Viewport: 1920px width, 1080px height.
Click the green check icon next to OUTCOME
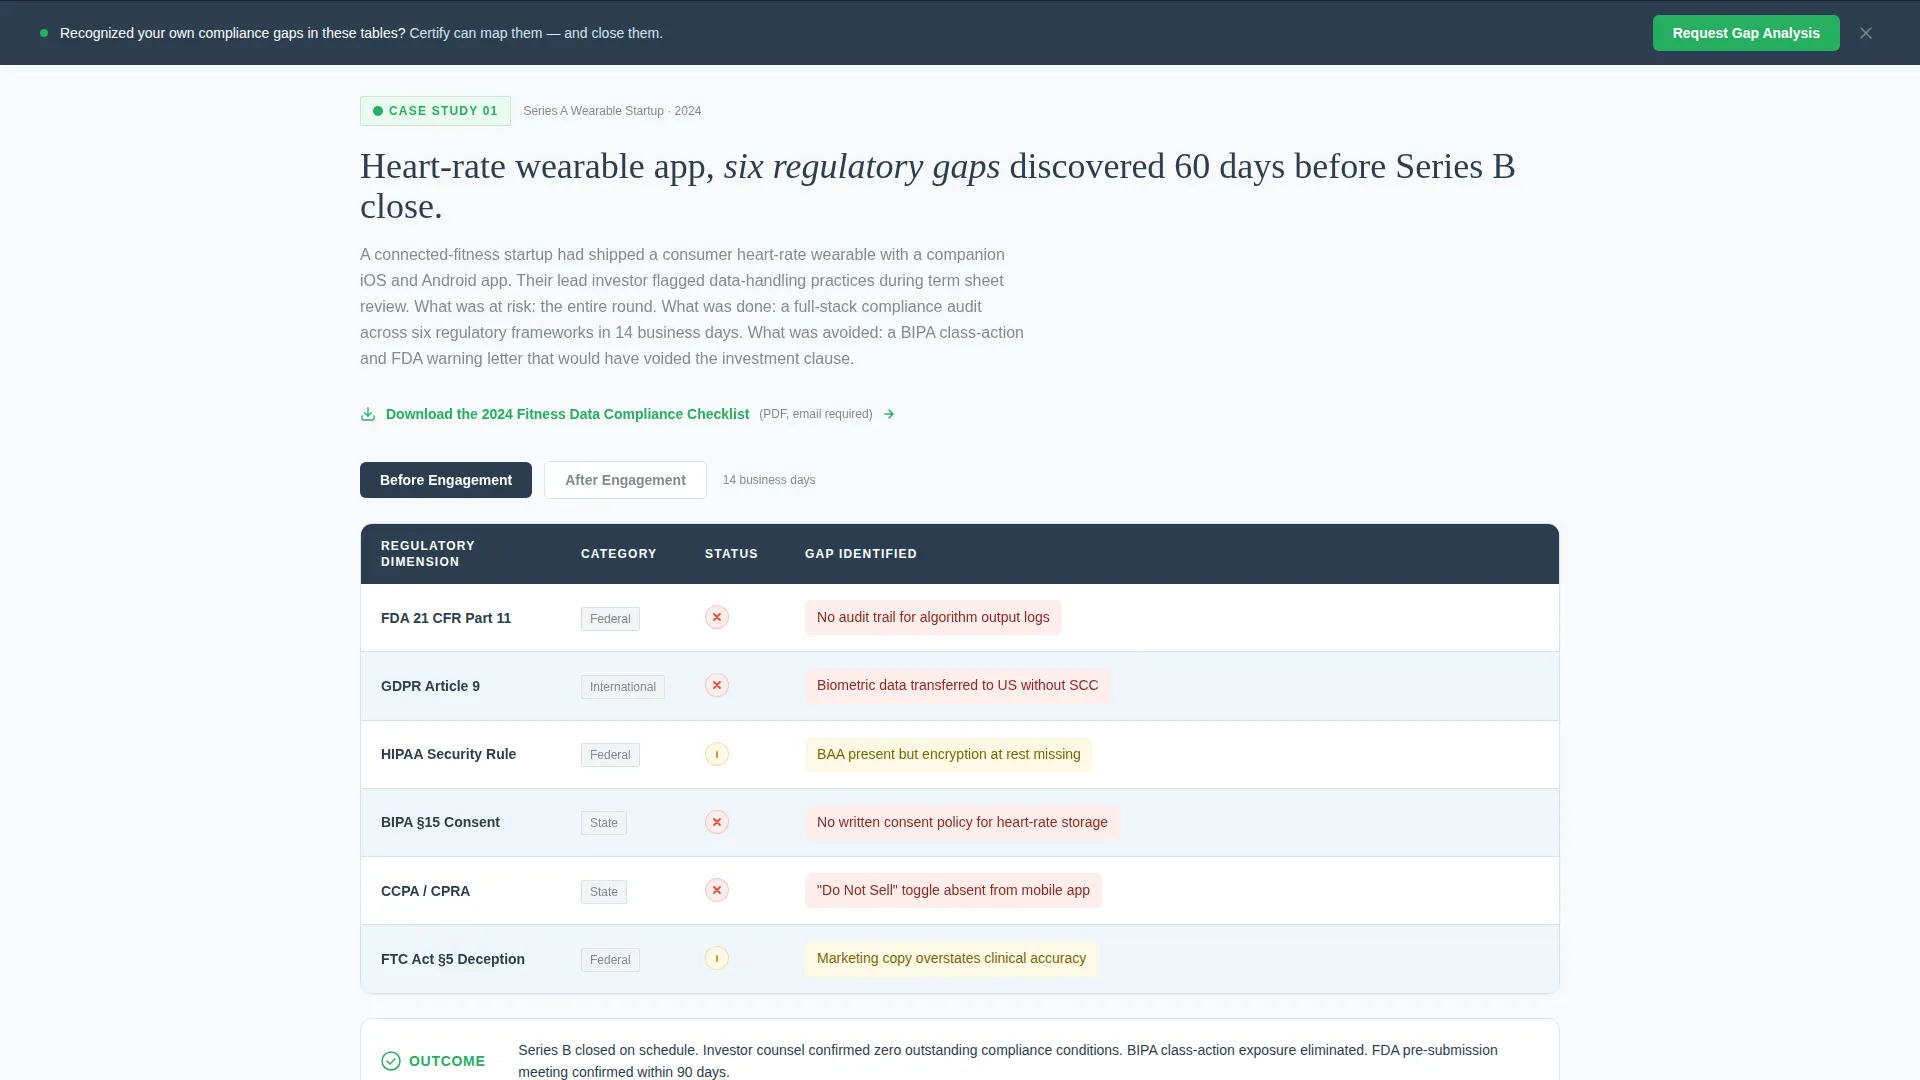pyautogui.click(x=391, y=1061)
